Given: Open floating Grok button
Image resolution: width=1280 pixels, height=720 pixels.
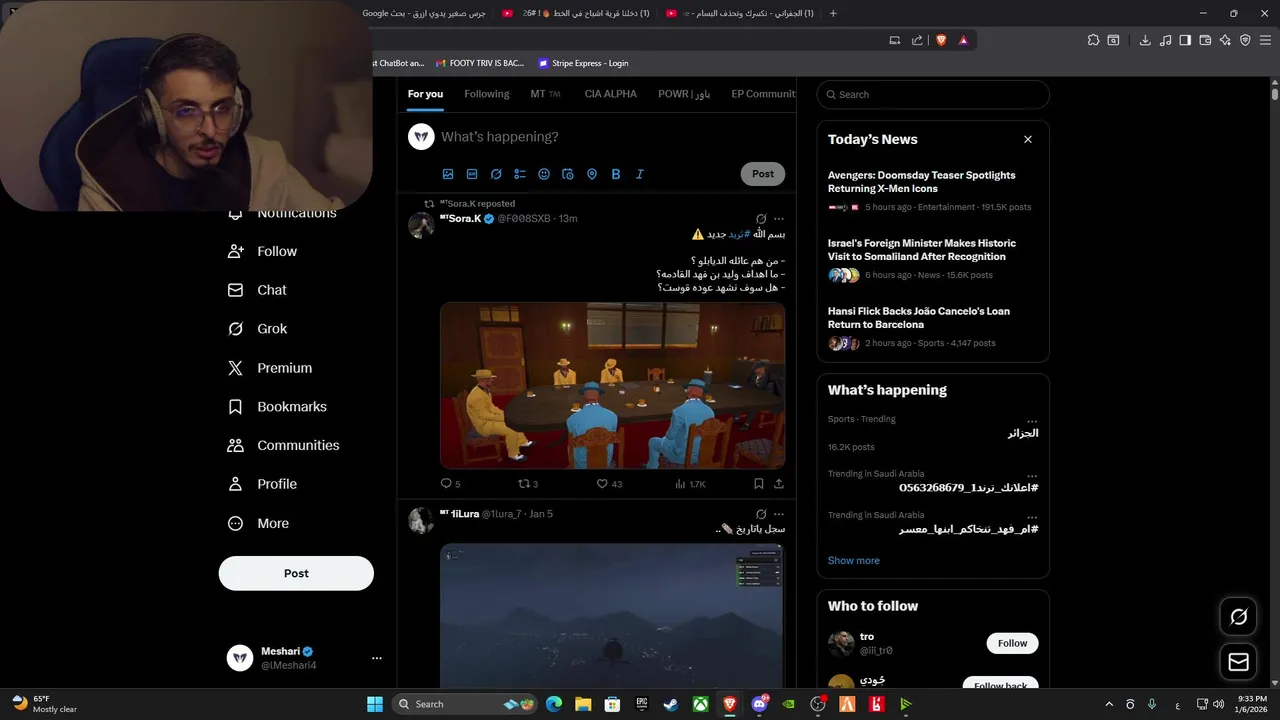Looking at the screenshot, I should click(1238, 617).
